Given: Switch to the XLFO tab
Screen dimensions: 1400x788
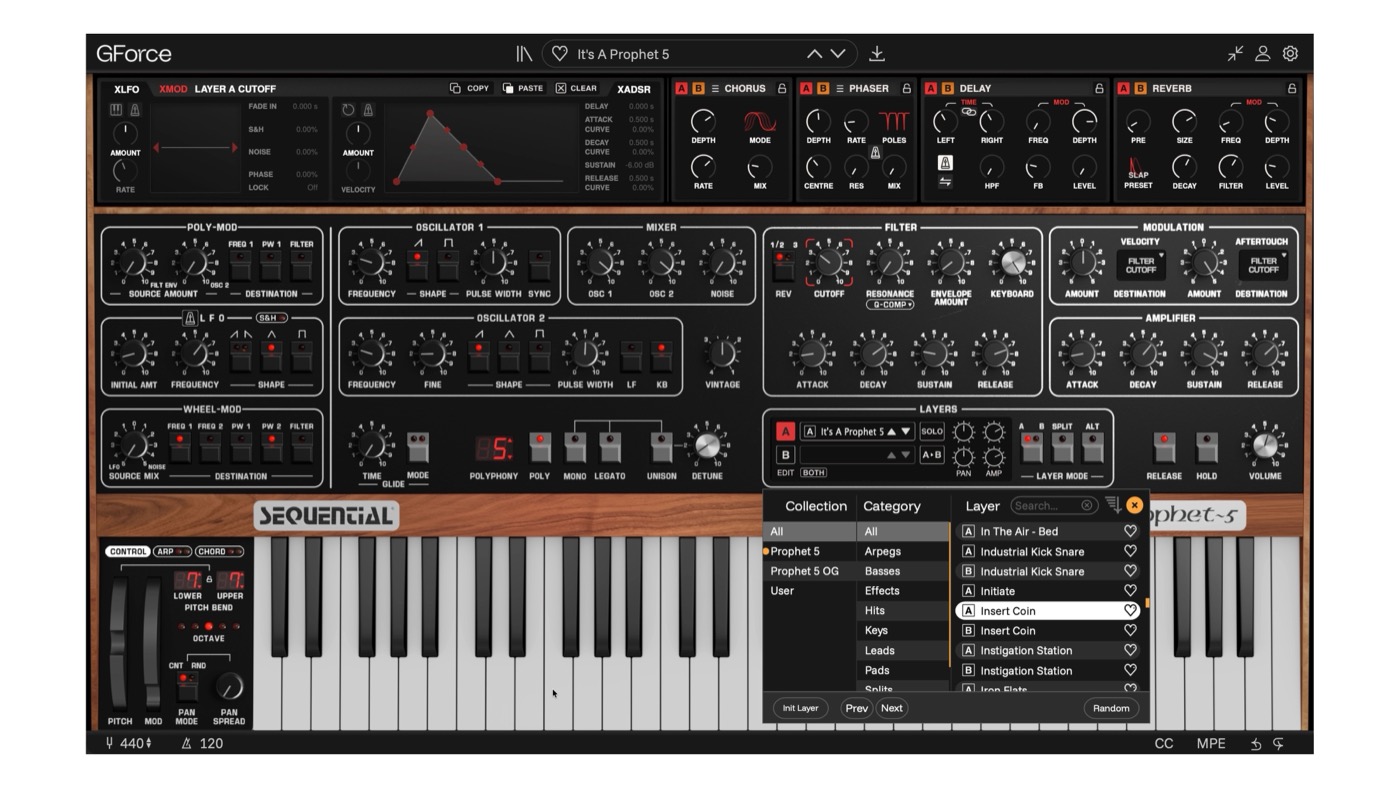Looking at the screenshot, I should 127,89.
